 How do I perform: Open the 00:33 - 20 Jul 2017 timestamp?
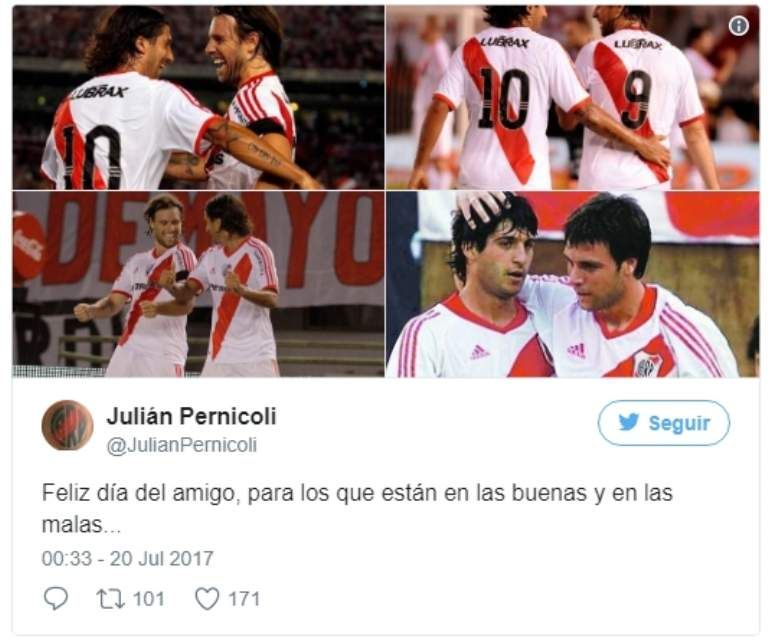click(128, 558)
